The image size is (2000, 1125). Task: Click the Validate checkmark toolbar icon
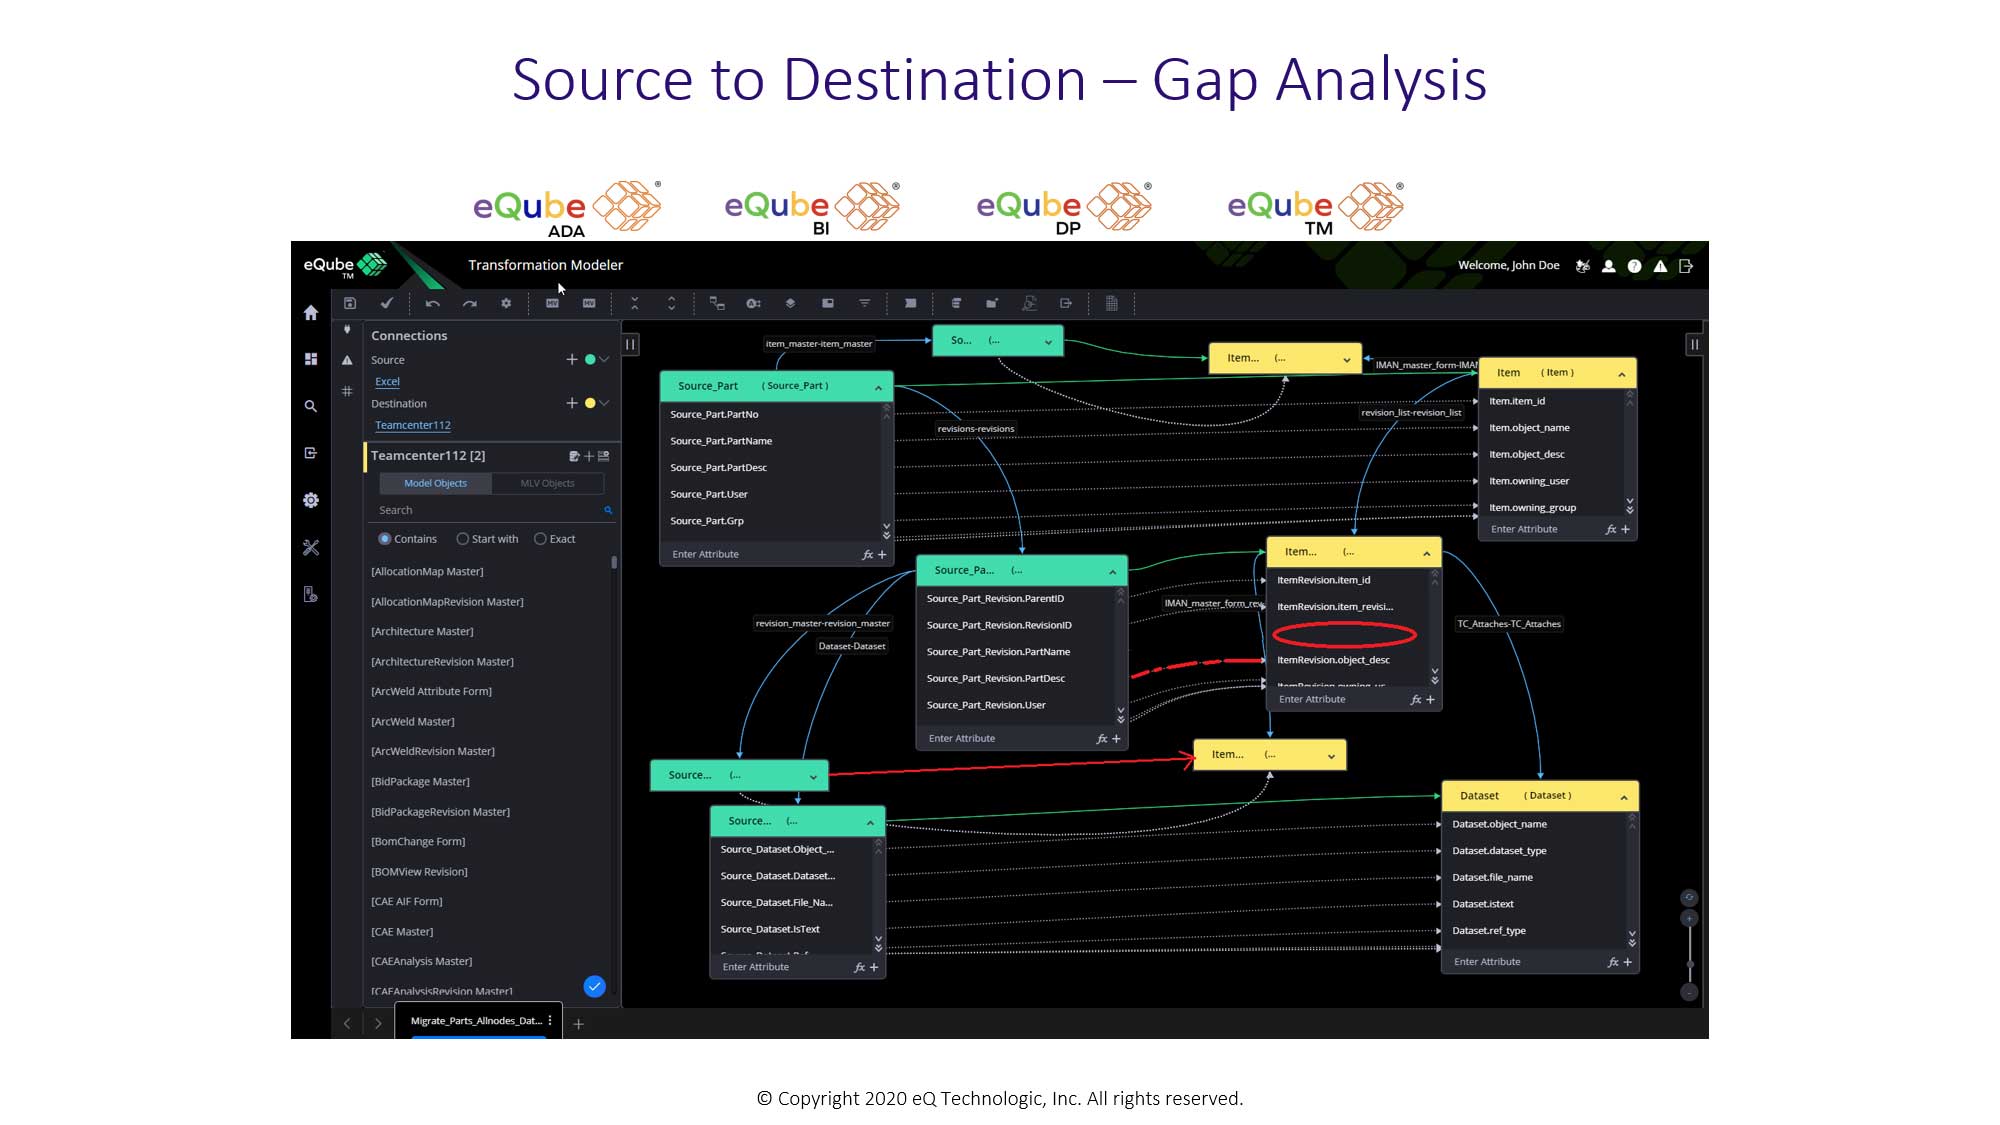click(387, 303)
